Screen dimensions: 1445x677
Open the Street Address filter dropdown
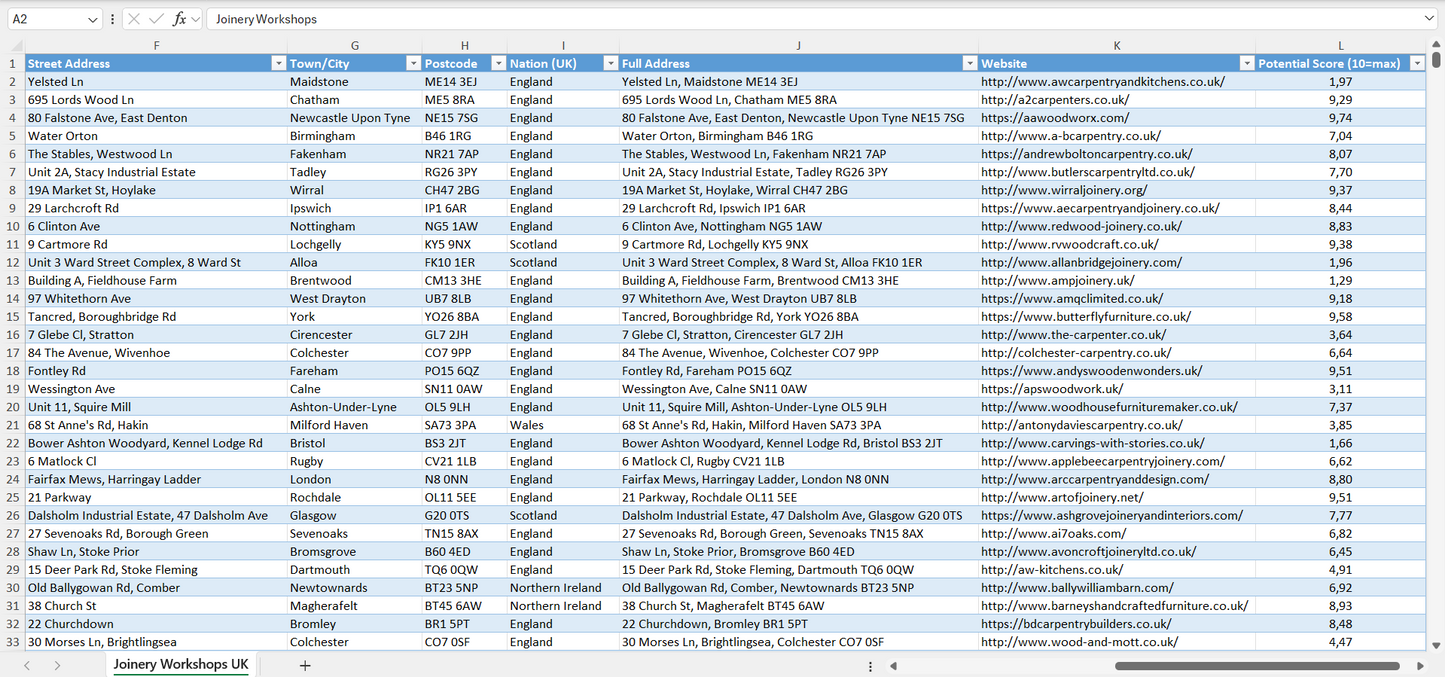[278, 63]
